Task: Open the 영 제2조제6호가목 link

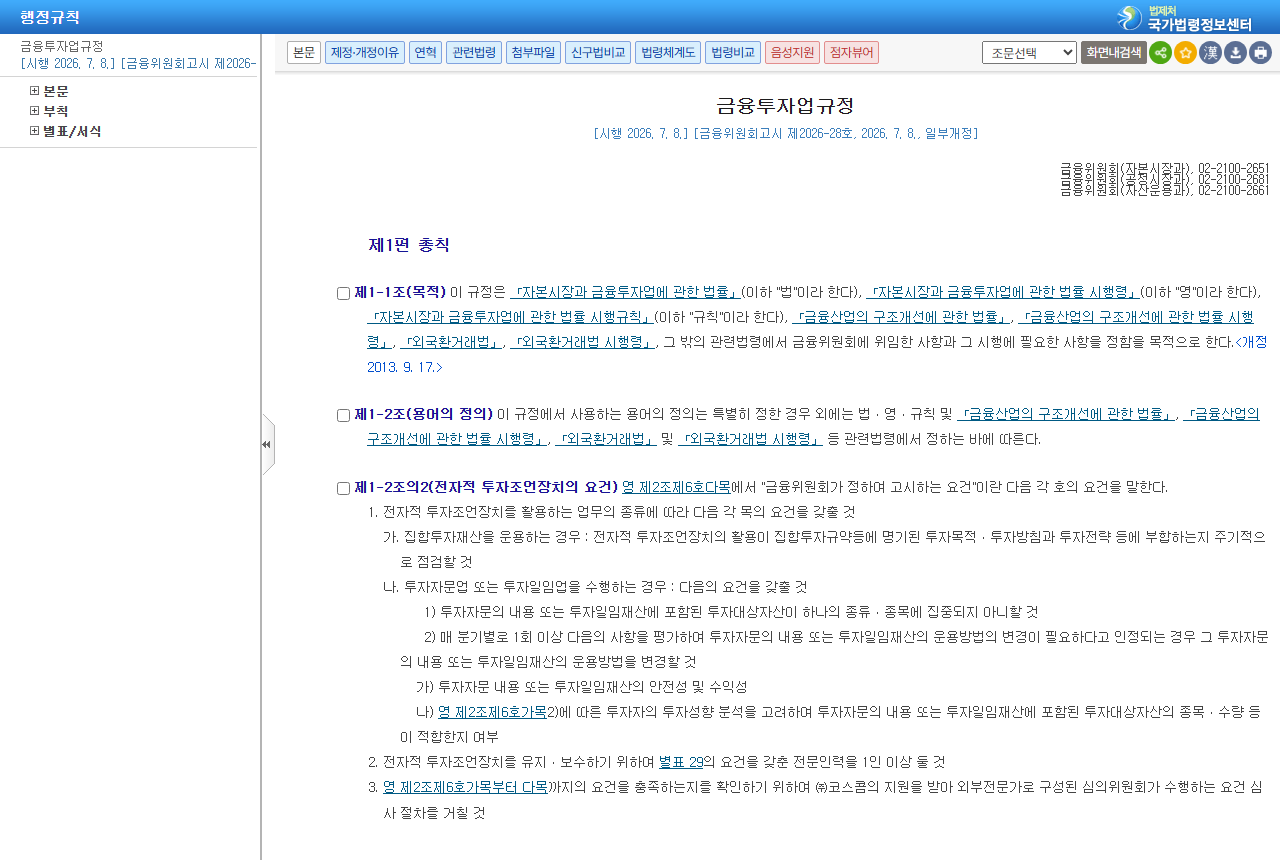Action: click(492, 712)
